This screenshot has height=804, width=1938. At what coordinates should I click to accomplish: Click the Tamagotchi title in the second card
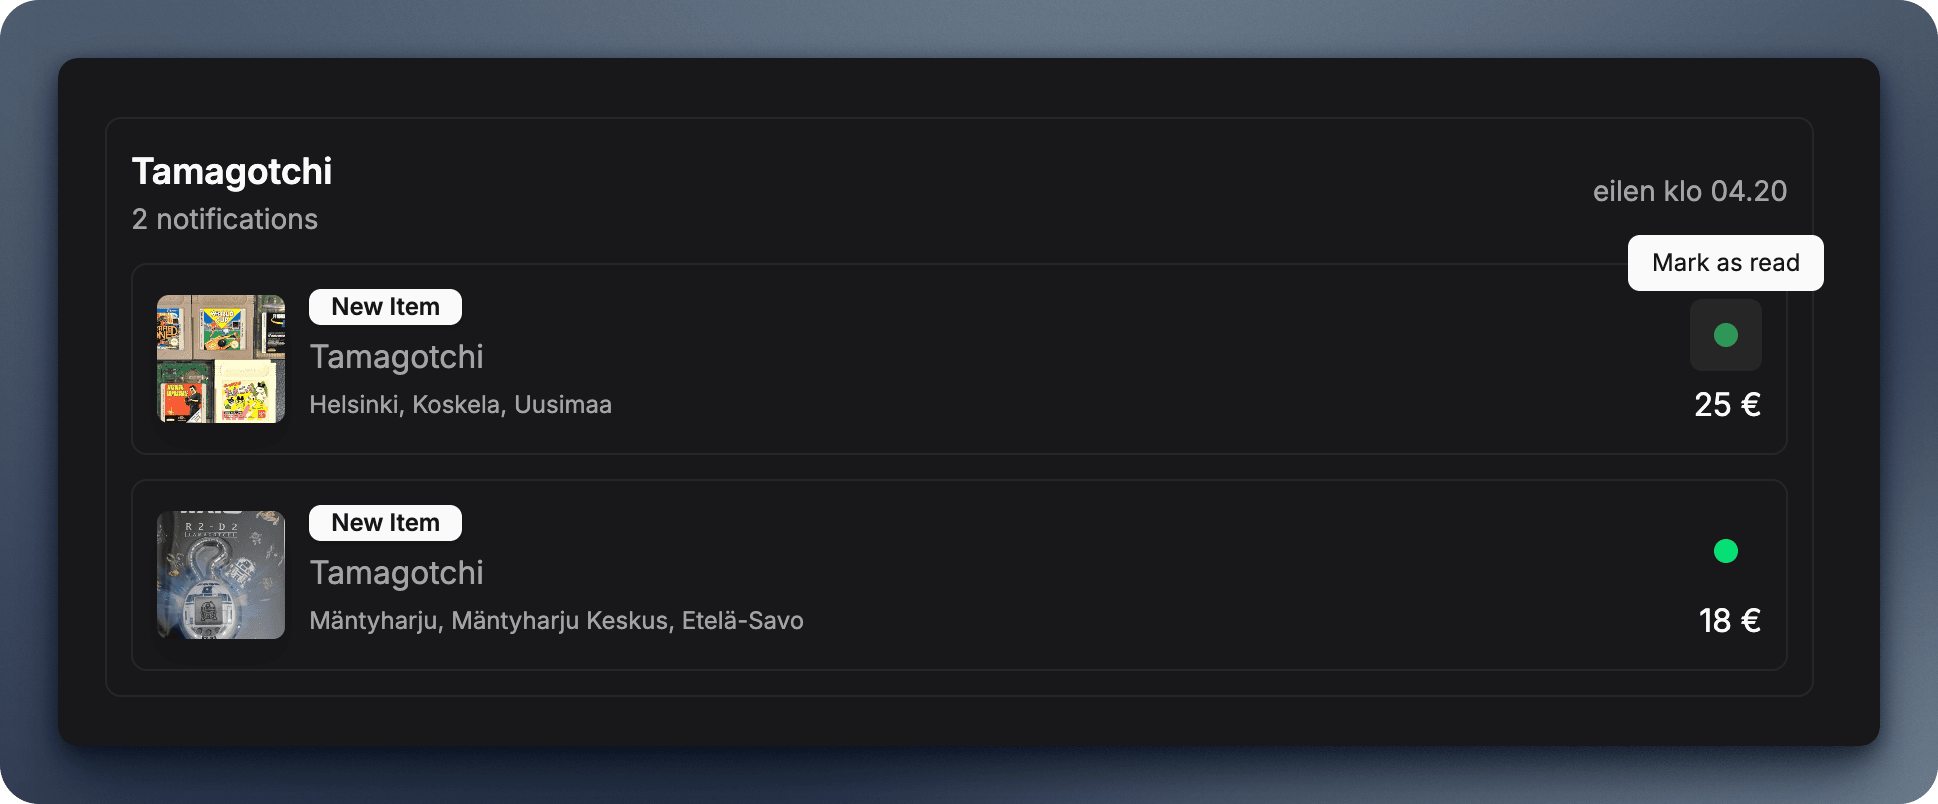point(397,573)
